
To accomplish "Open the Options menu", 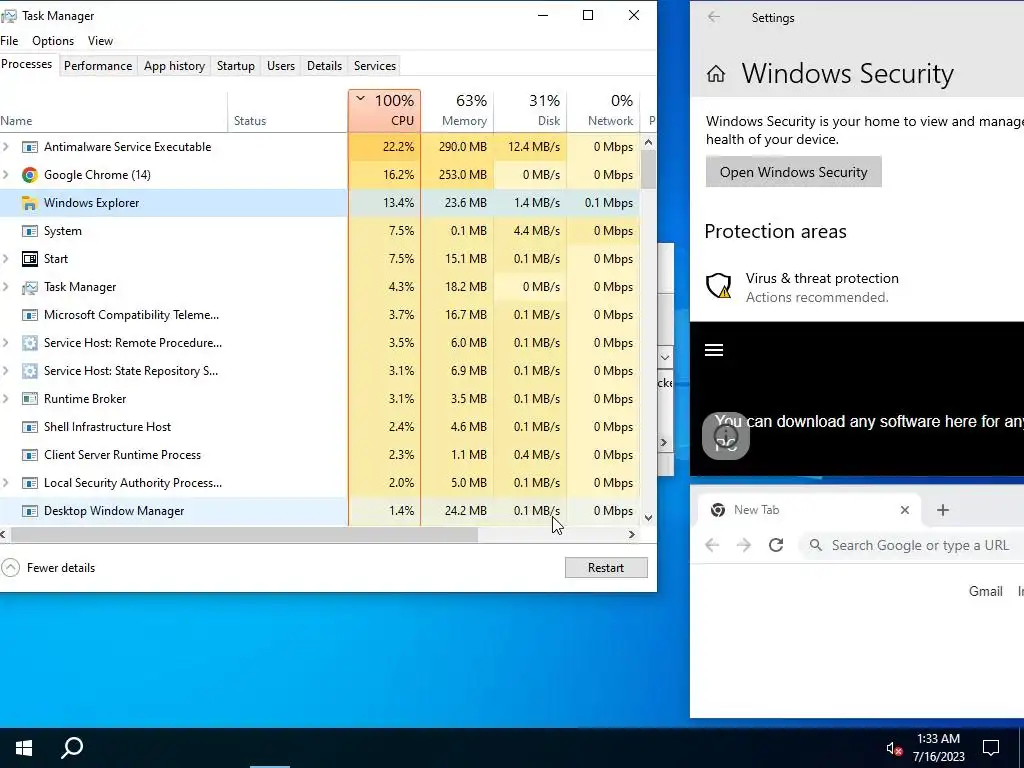I will 53,41.
